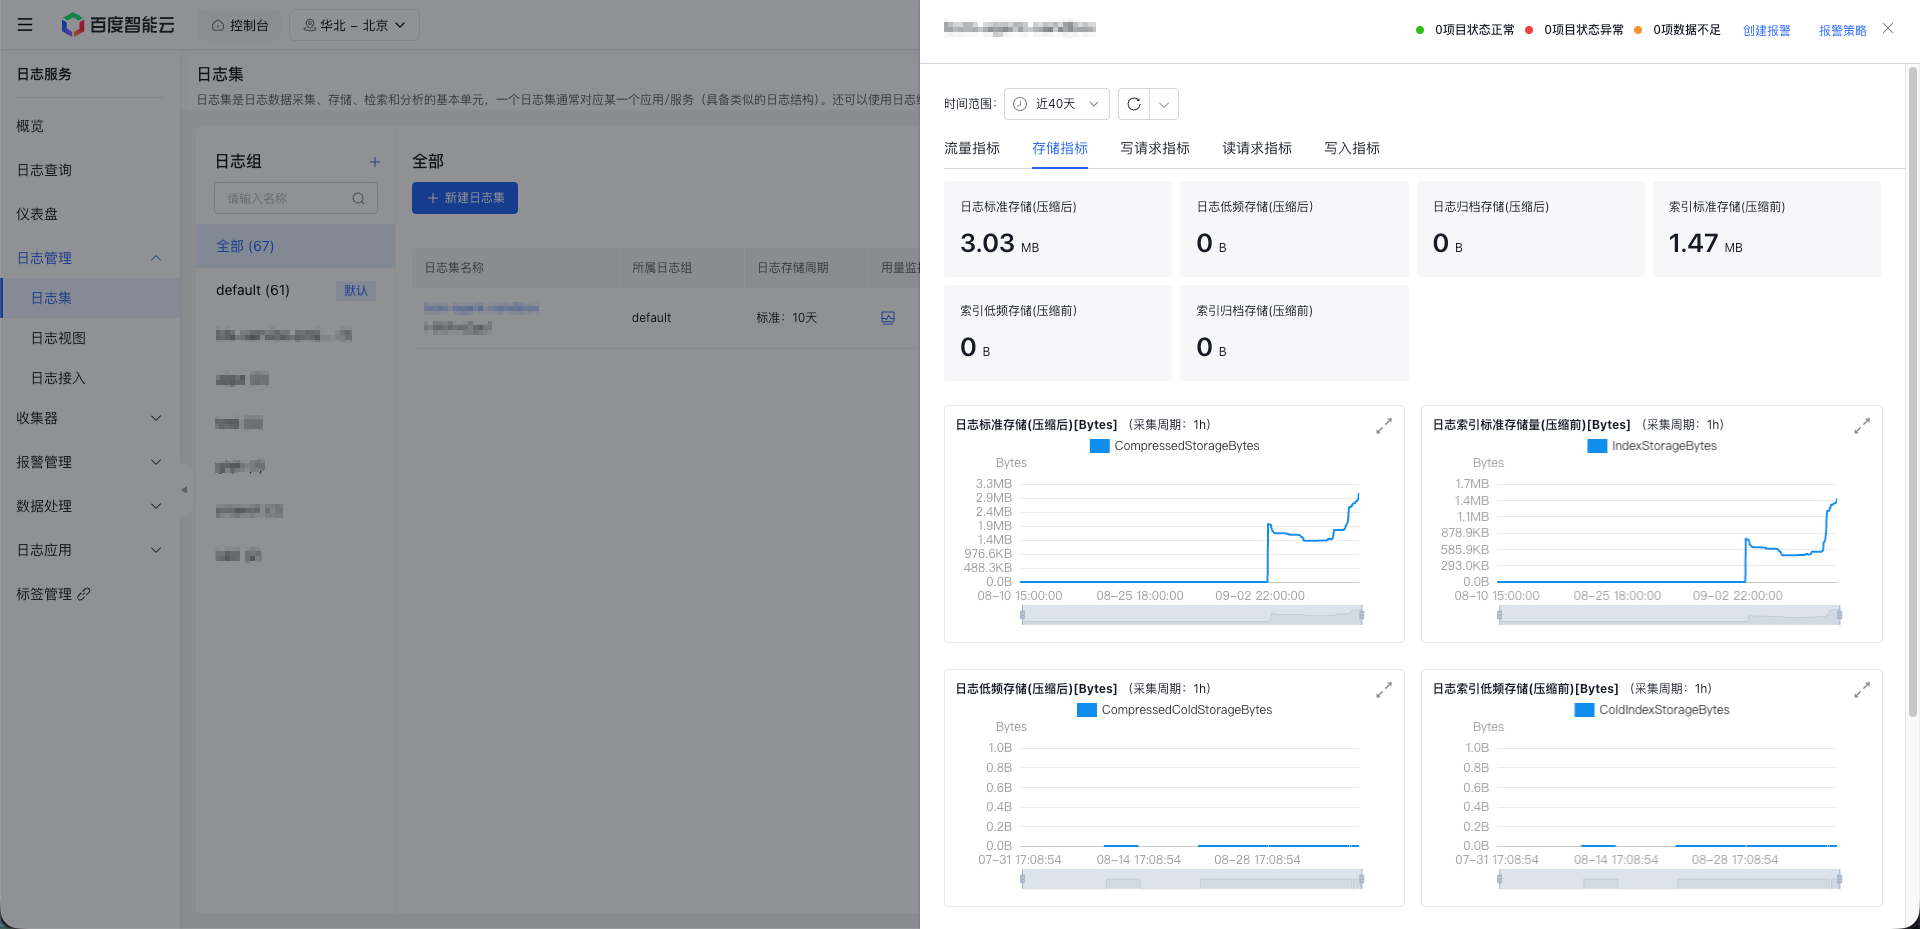Open usage monitor icon in log set row
The width and height of the screenshot is (1920, 929).
pyautogui.click(x=888, y=318)
